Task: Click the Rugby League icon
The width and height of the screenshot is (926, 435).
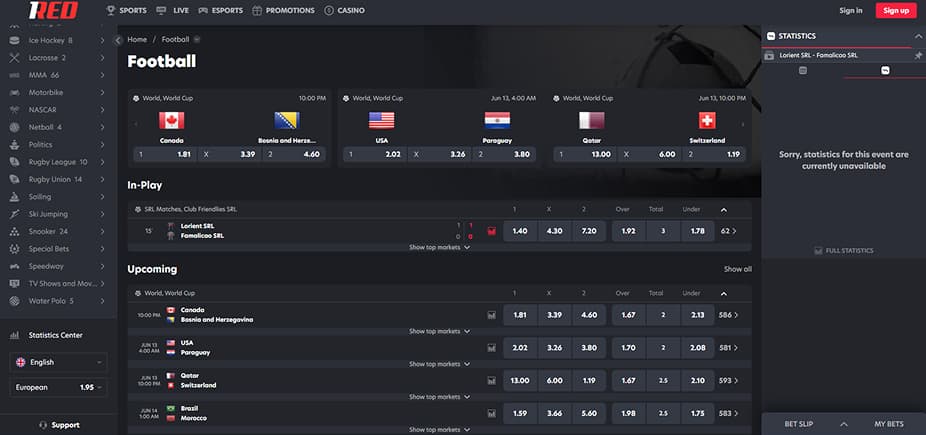Action: (x=15, y=162)
